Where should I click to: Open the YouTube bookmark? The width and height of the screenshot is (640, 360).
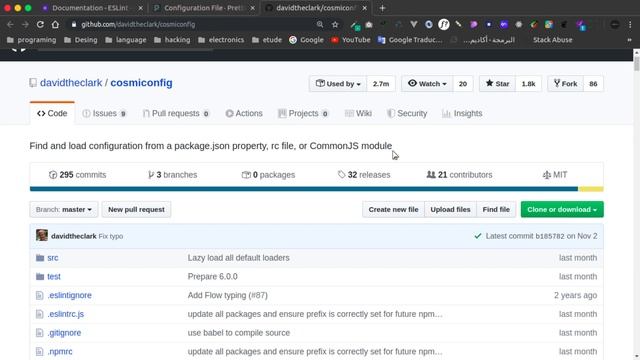[351, 40]
